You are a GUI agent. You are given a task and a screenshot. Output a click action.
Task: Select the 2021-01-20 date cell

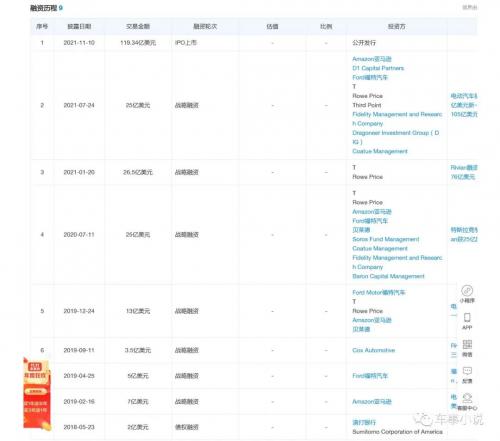(79, 172)
